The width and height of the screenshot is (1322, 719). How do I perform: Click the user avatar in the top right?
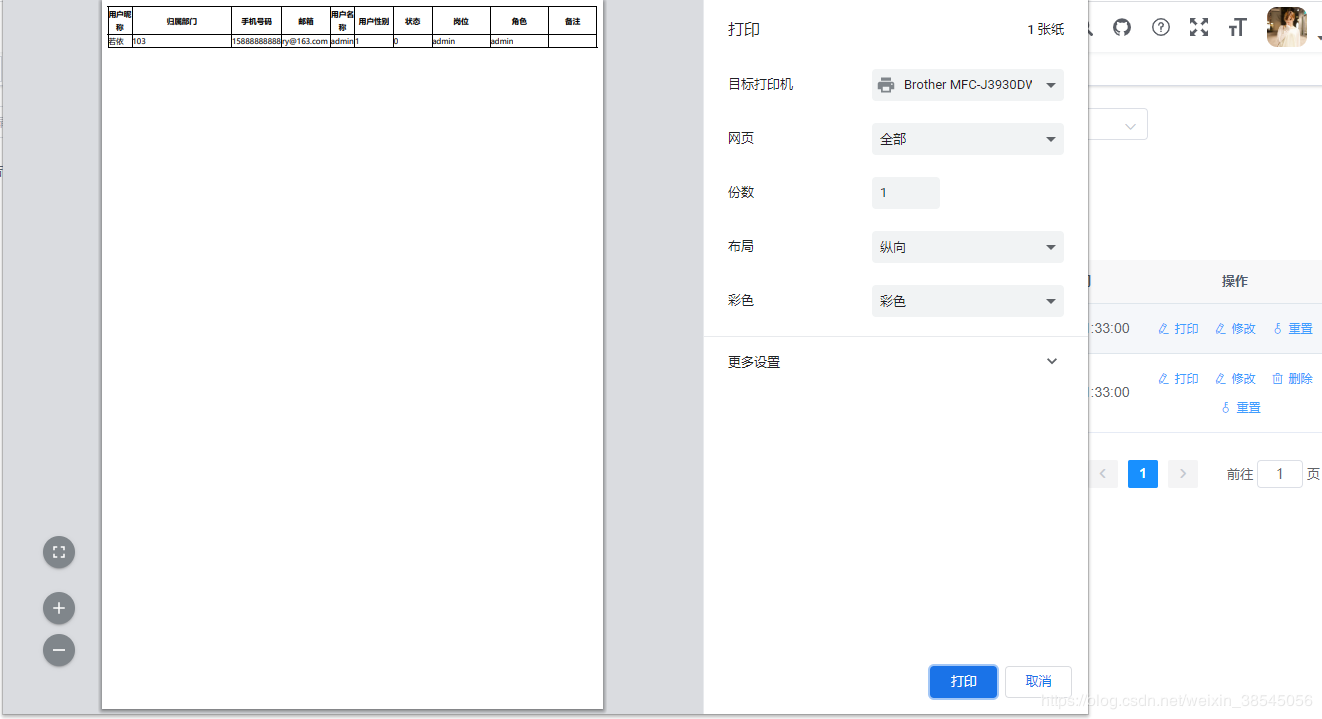[1286, 27]
